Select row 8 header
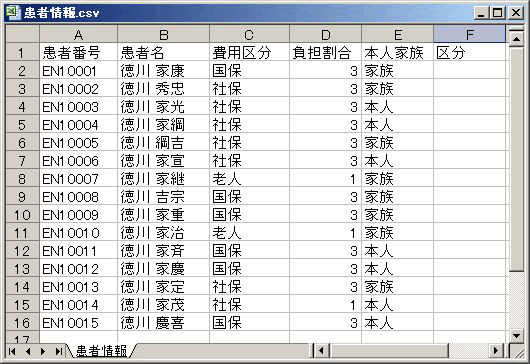The width and height of the screenshot is (530, 364). click(x=22, y=178)
